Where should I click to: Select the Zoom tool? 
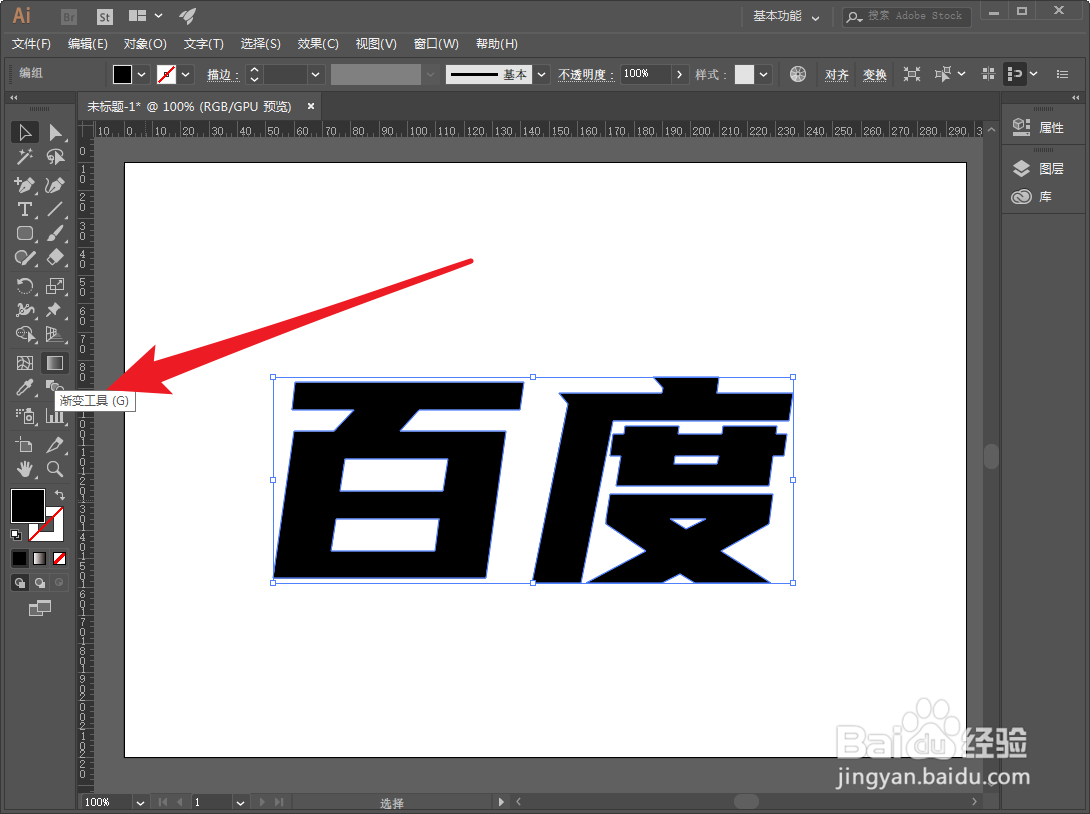pos(55,469)
